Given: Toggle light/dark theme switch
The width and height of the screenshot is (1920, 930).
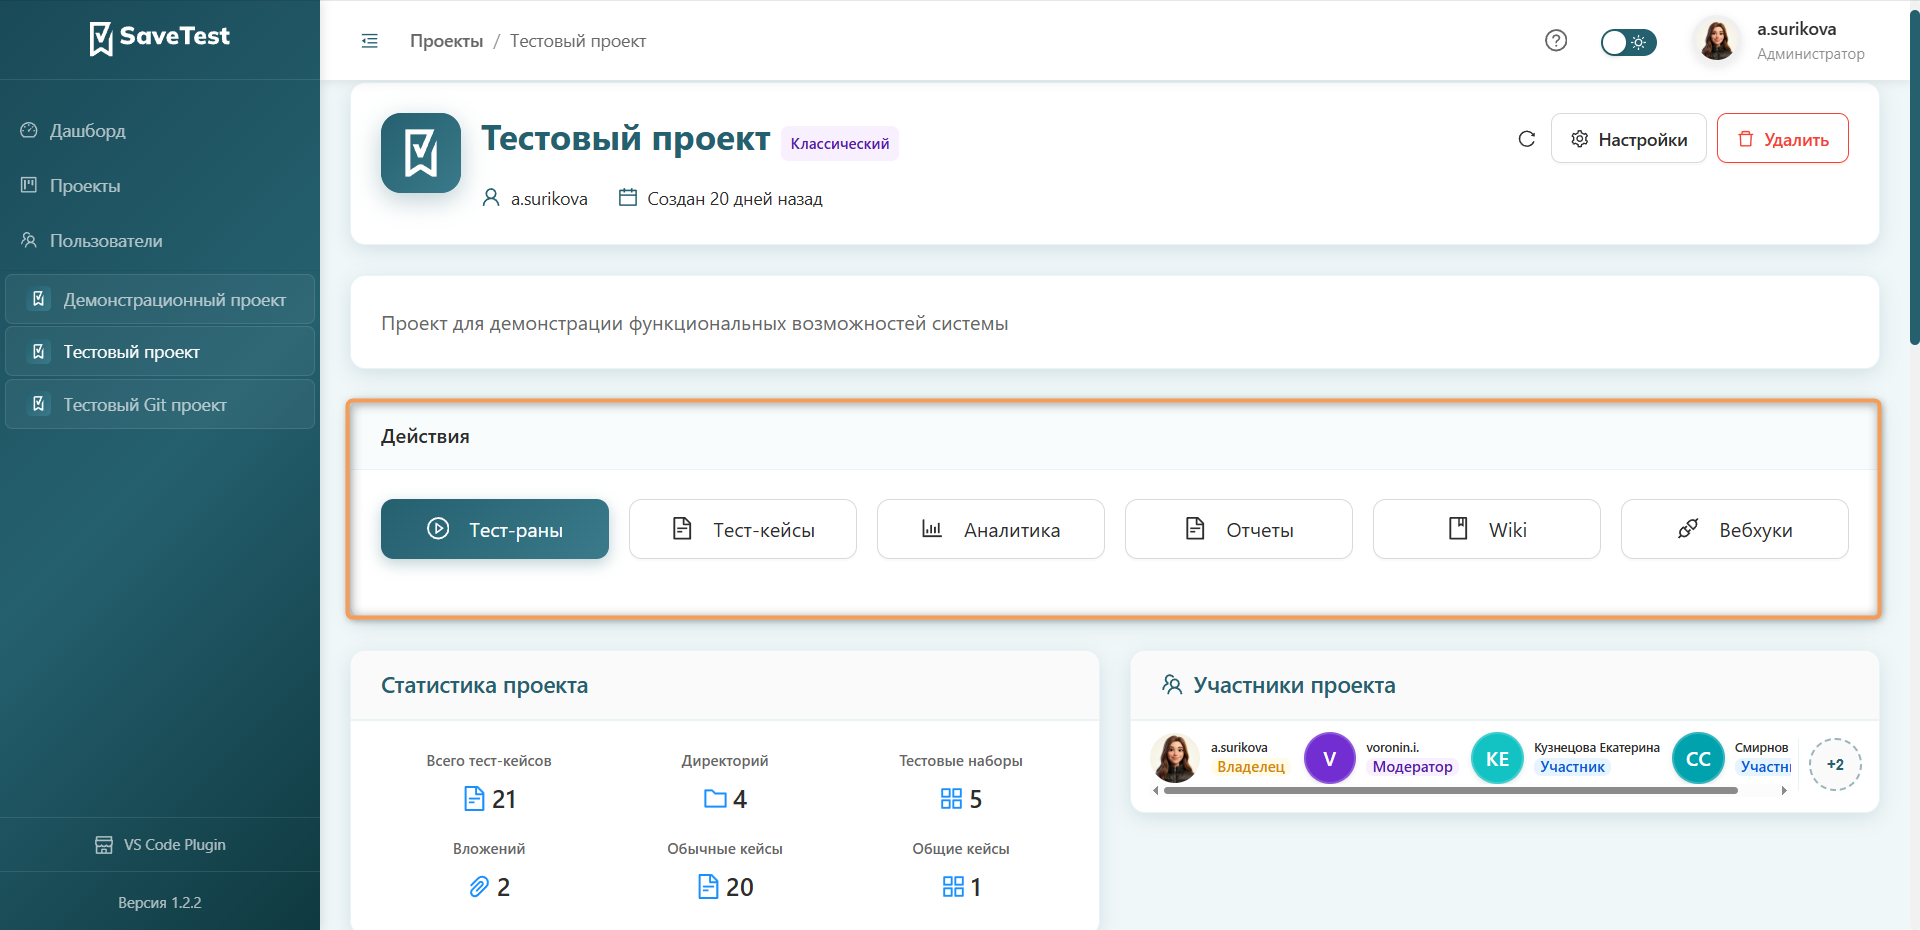Looking at the screenshot, I should coord(1628,42).
